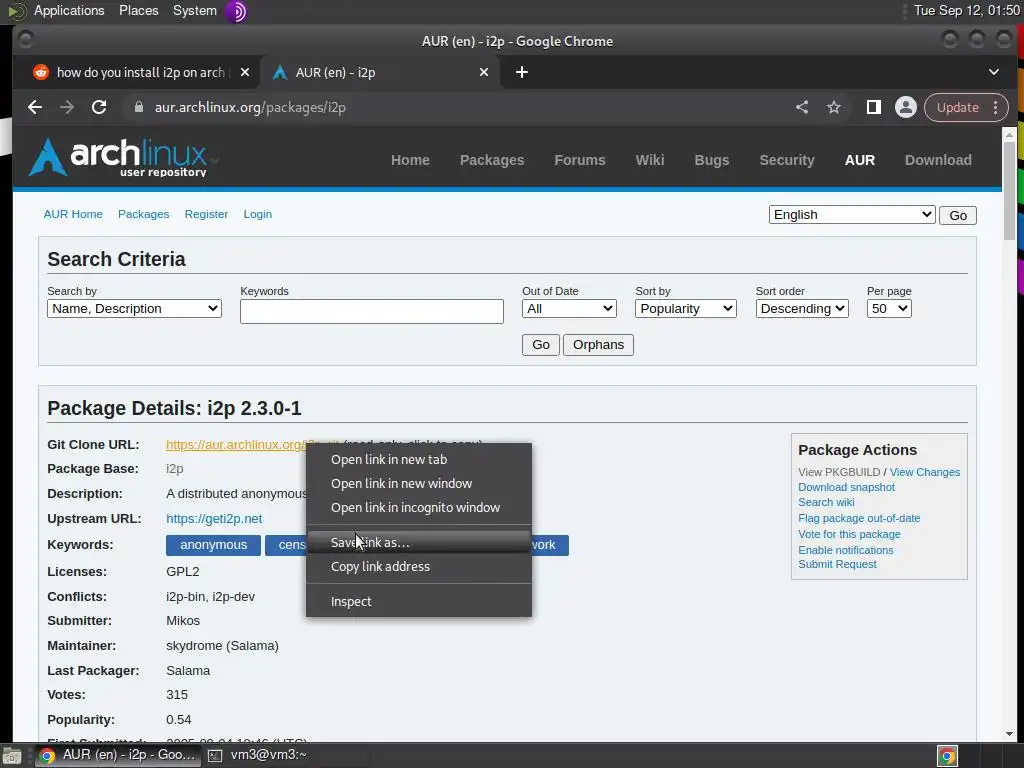Open the Security nav link

pyautogui.click(x=787, y=160)
